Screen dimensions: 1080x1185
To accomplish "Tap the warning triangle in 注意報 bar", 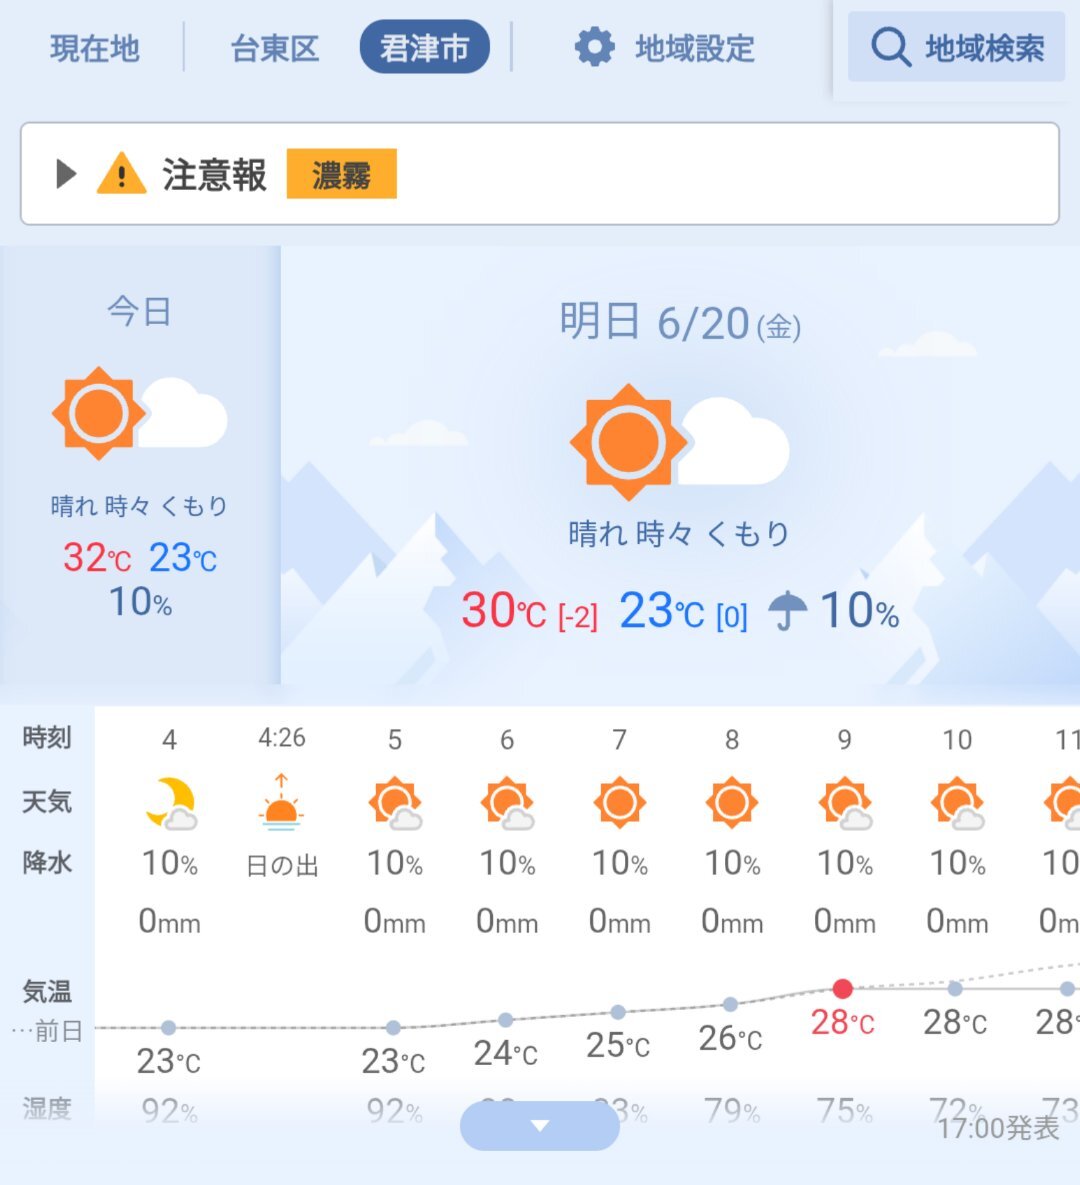I will (x=121, y=174).
